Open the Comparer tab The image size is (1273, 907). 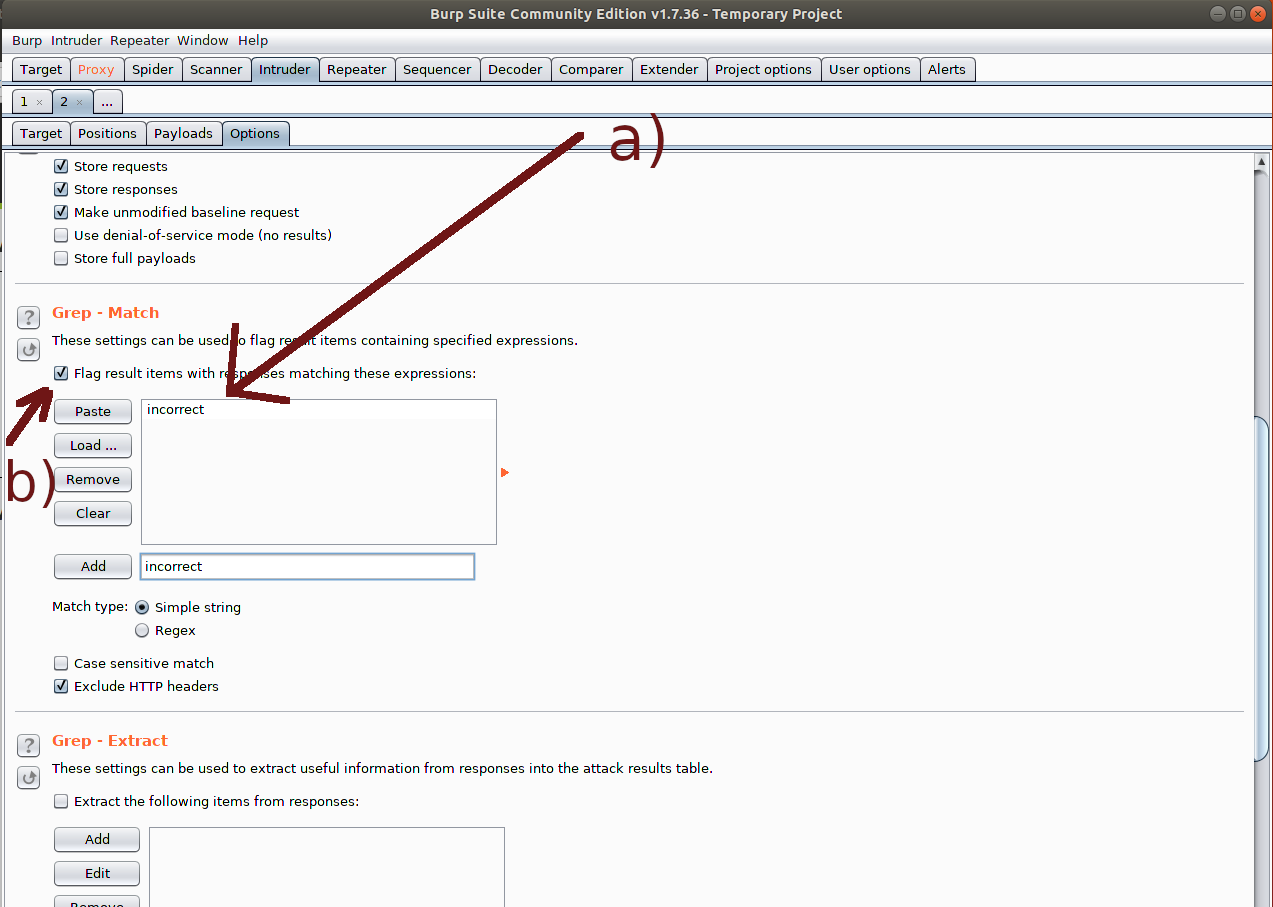(591, 69)
